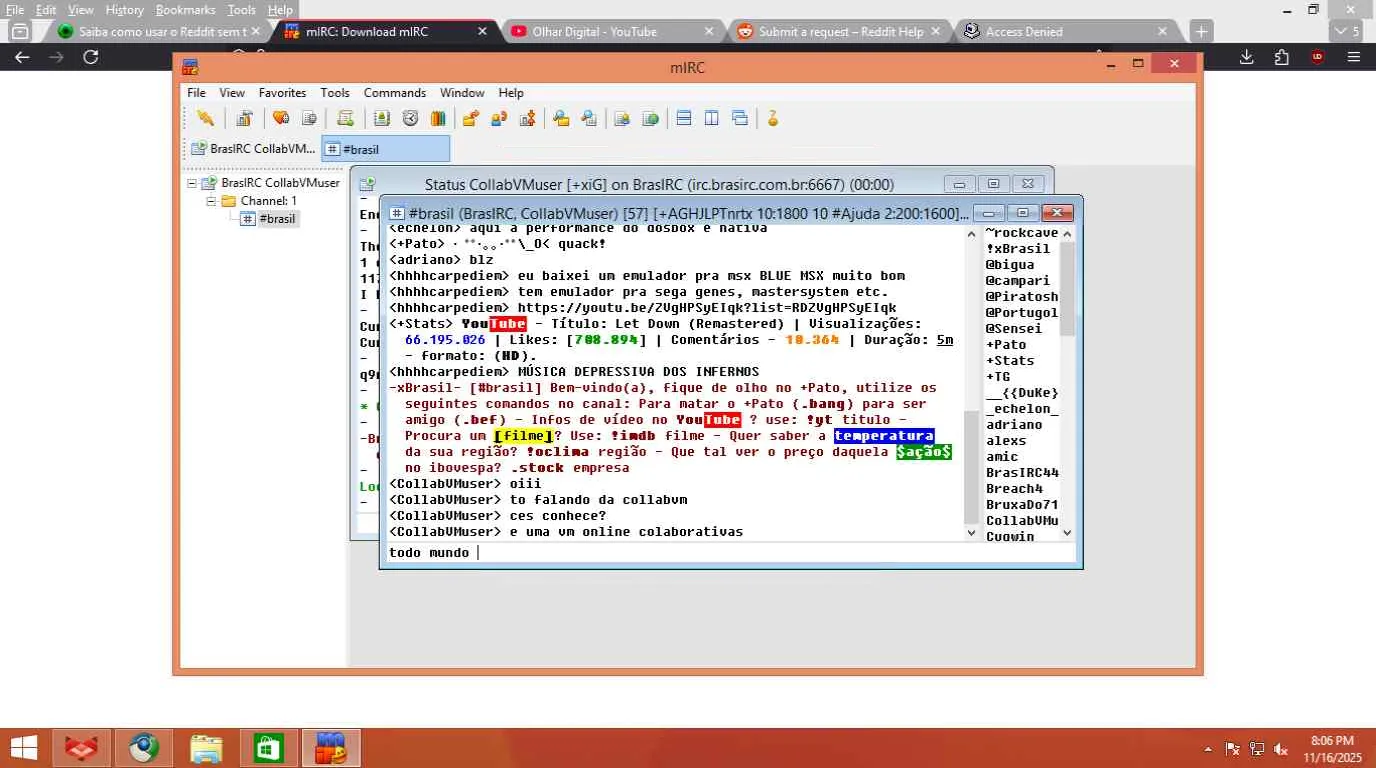Close the mIRC: Download mIRC tab
Viewport: 1376px width, 768px height.
click(x=482, y=31)
